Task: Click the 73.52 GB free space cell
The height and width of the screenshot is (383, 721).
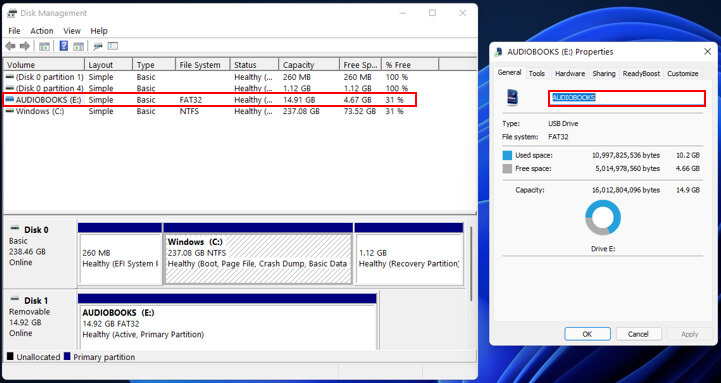Action: click(x=360, y=111)
